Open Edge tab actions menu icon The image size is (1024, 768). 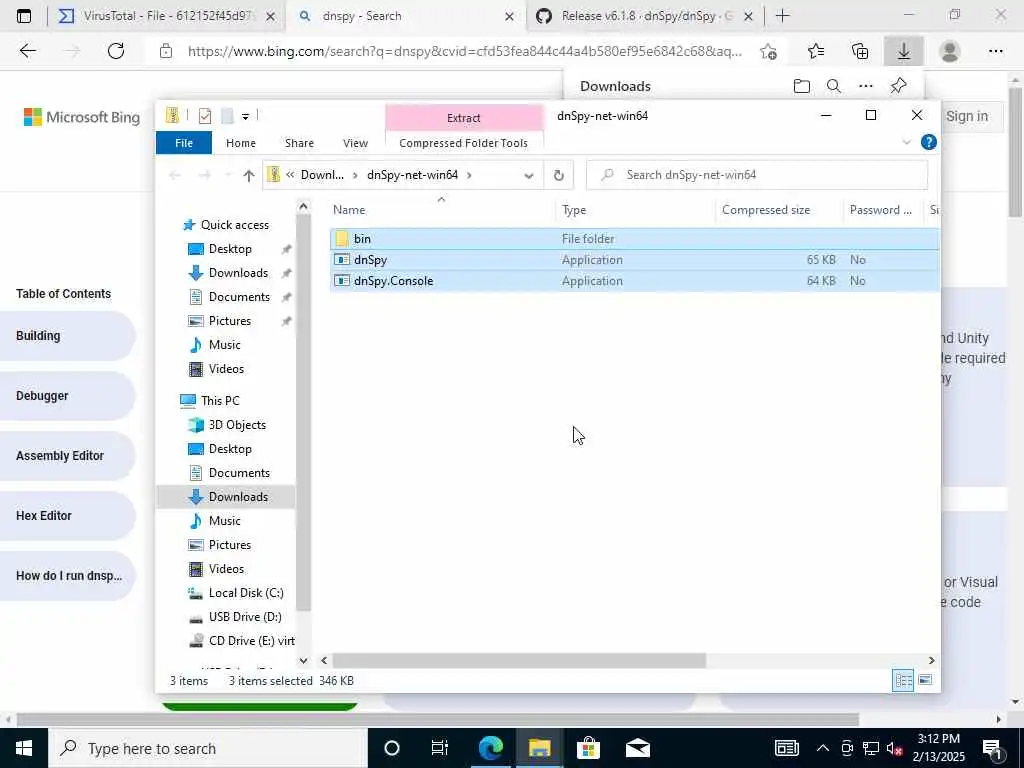point(24,16)
